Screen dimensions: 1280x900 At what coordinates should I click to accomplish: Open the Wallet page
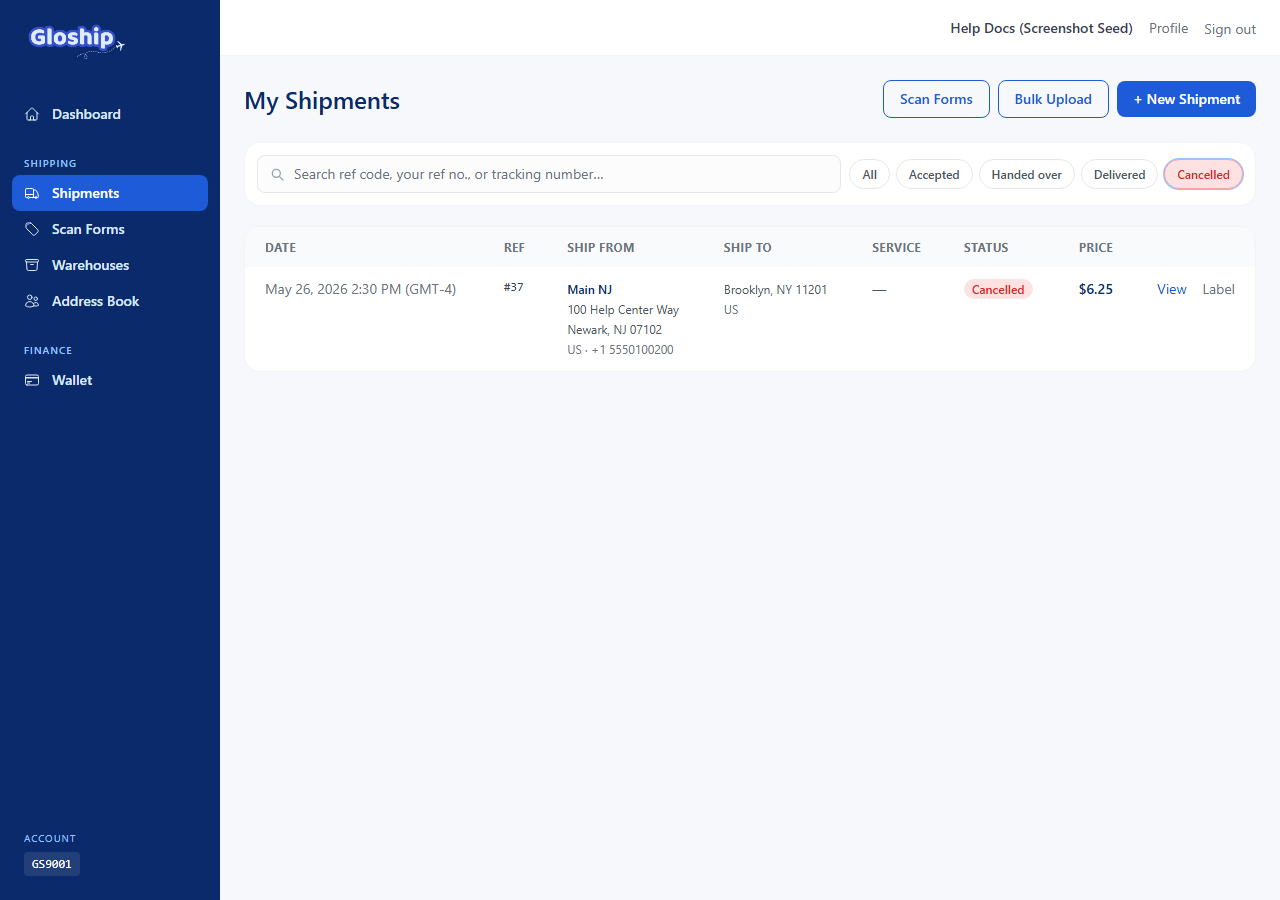tap(110, 380)
